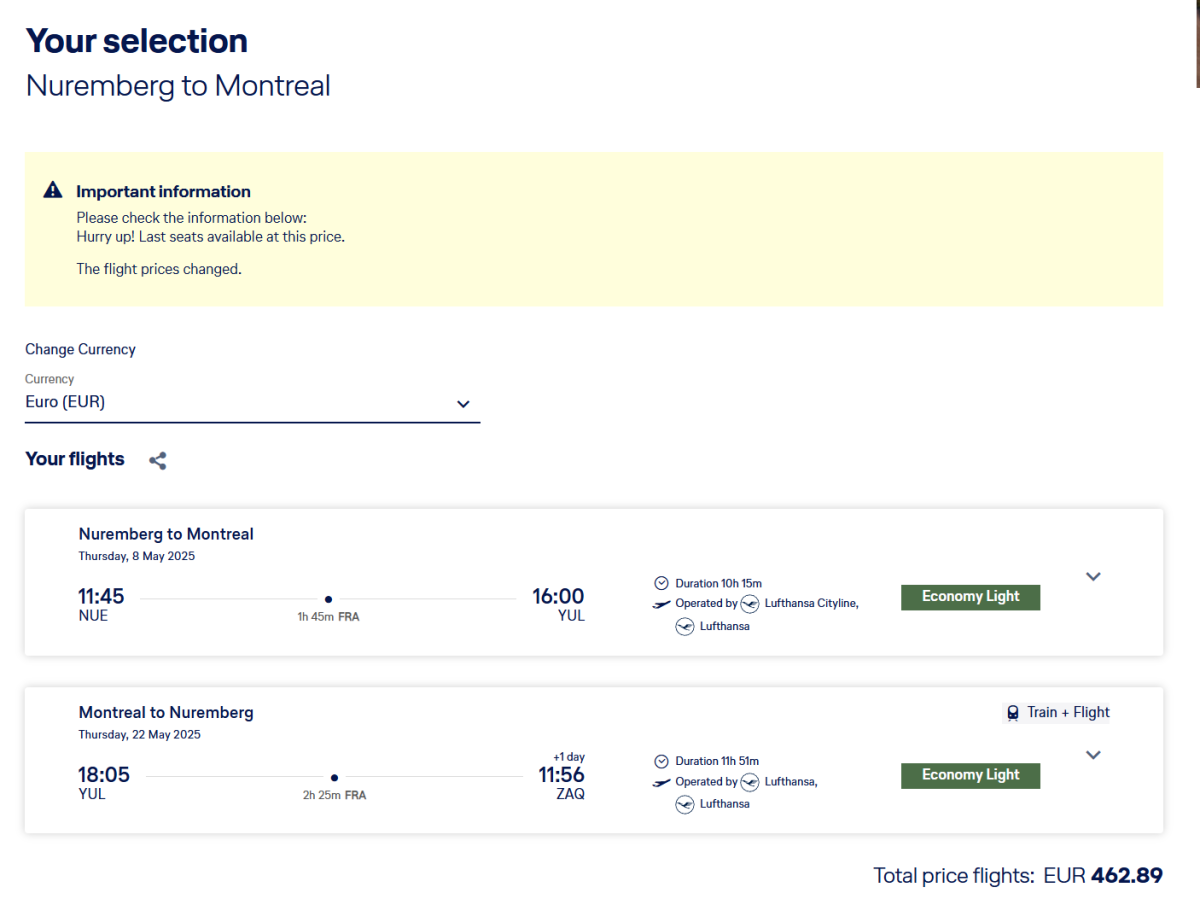Click the 2h 25m FRA stopover marker
This screenshot has height=899, width=1200.
(334, 778)
